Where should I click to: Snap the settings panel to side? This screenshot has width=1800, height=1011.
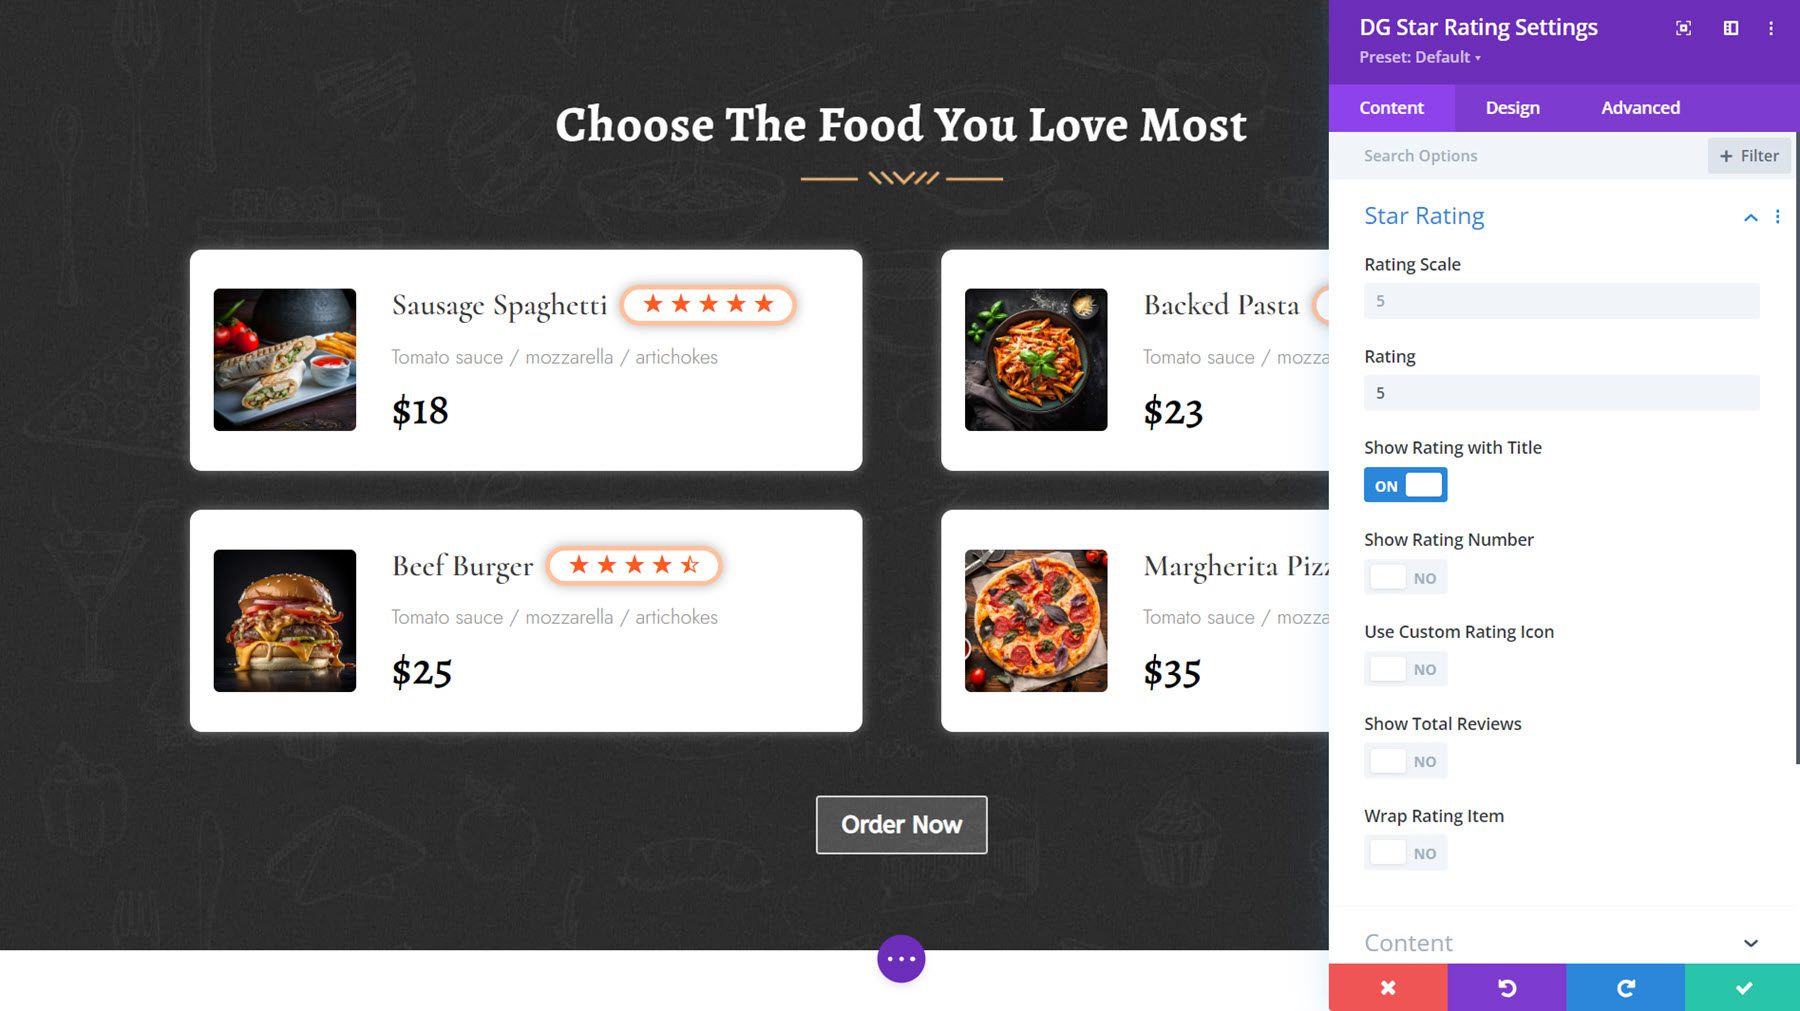[x=1729, y=28]
